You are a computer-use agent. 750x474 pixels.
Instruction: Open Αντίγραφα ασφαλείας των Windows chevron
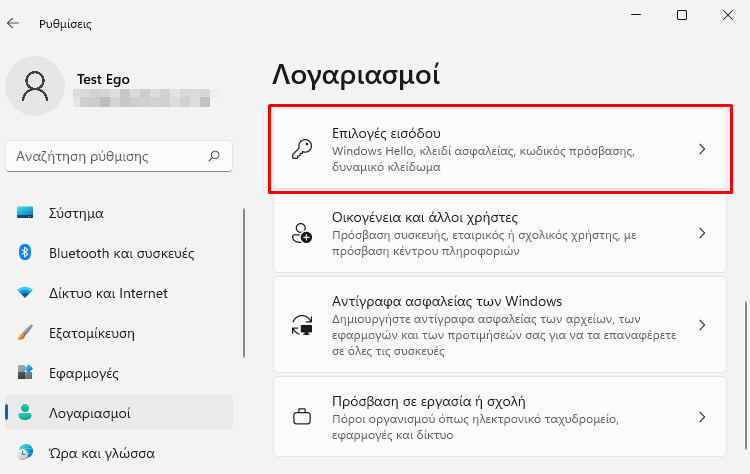(x=702, y=325)
